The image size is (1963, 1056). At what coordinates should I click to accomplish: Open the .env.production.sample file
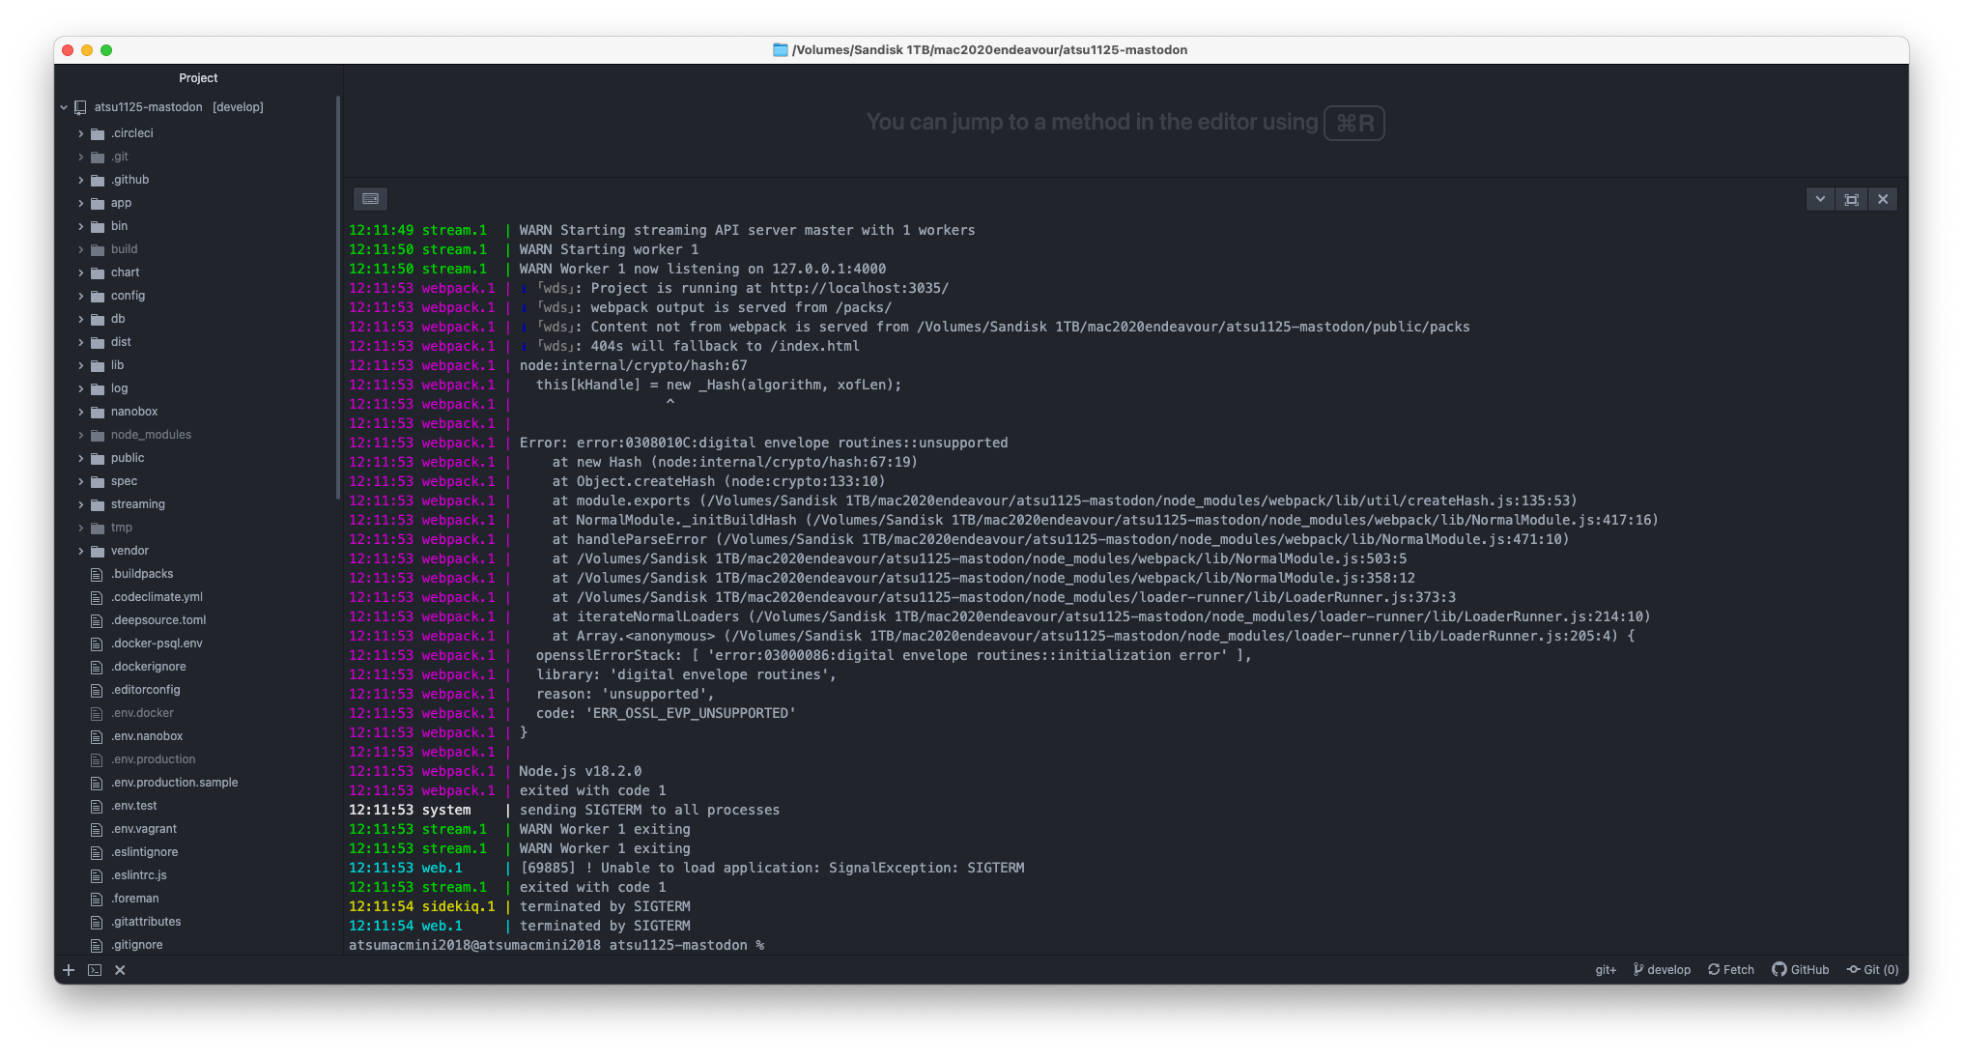(x=174, y=783)
